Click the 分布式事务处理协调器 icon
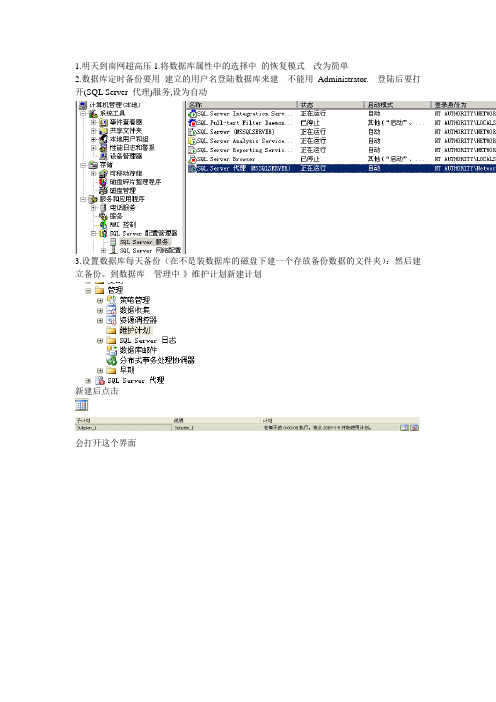Viewport: 496px width, 702px height. coord(111,360)
